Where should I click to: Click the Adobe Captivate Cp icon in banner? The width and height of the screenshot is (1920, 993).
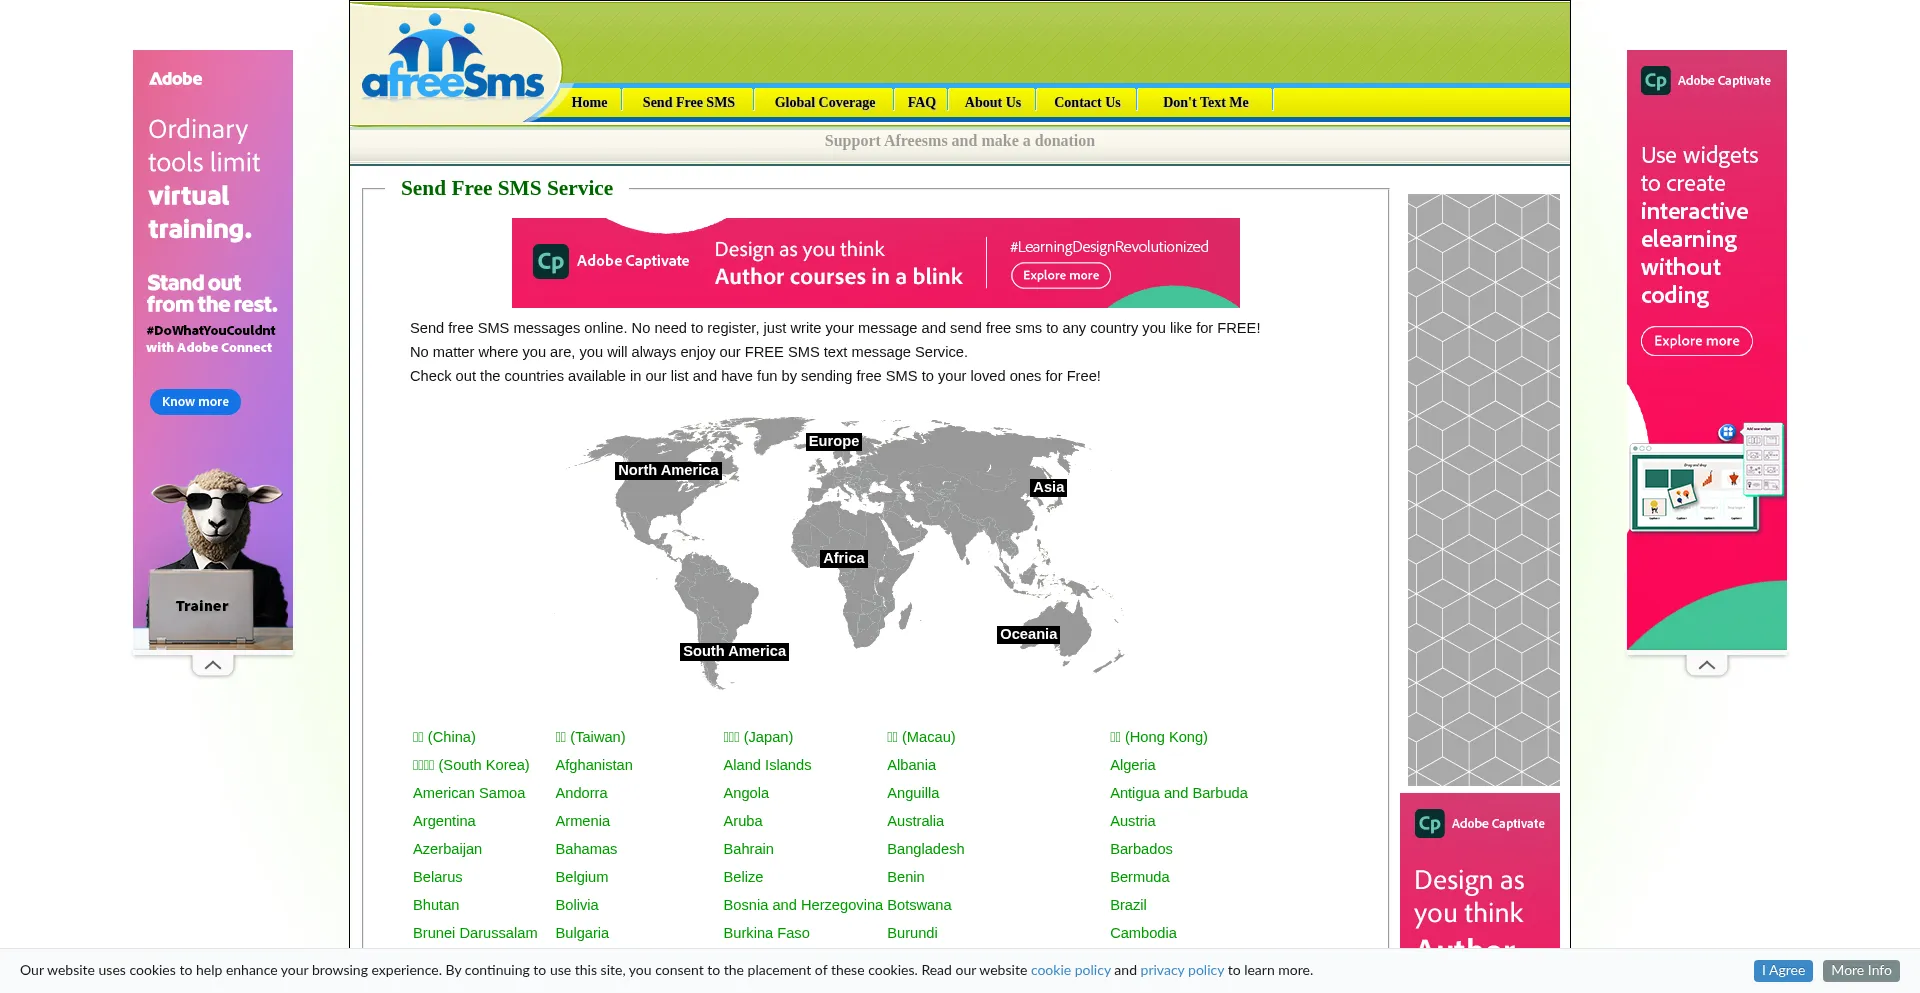[x=550, y=262]
